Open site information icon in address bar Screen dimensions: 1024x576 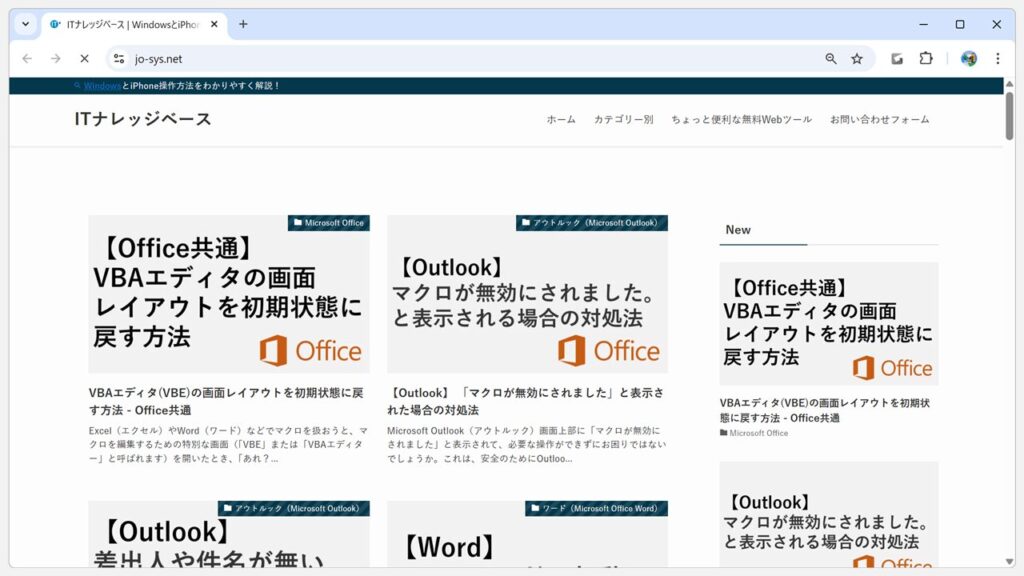click(x=119, y=59)
